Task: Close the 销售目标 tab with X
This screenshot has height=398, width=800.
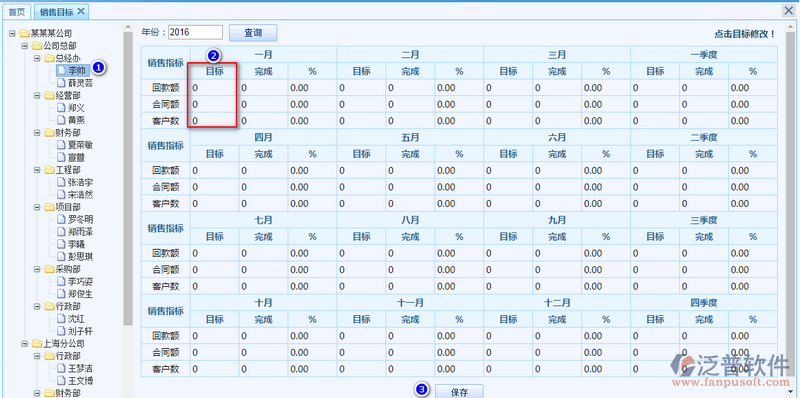Action: click(81, 11)
